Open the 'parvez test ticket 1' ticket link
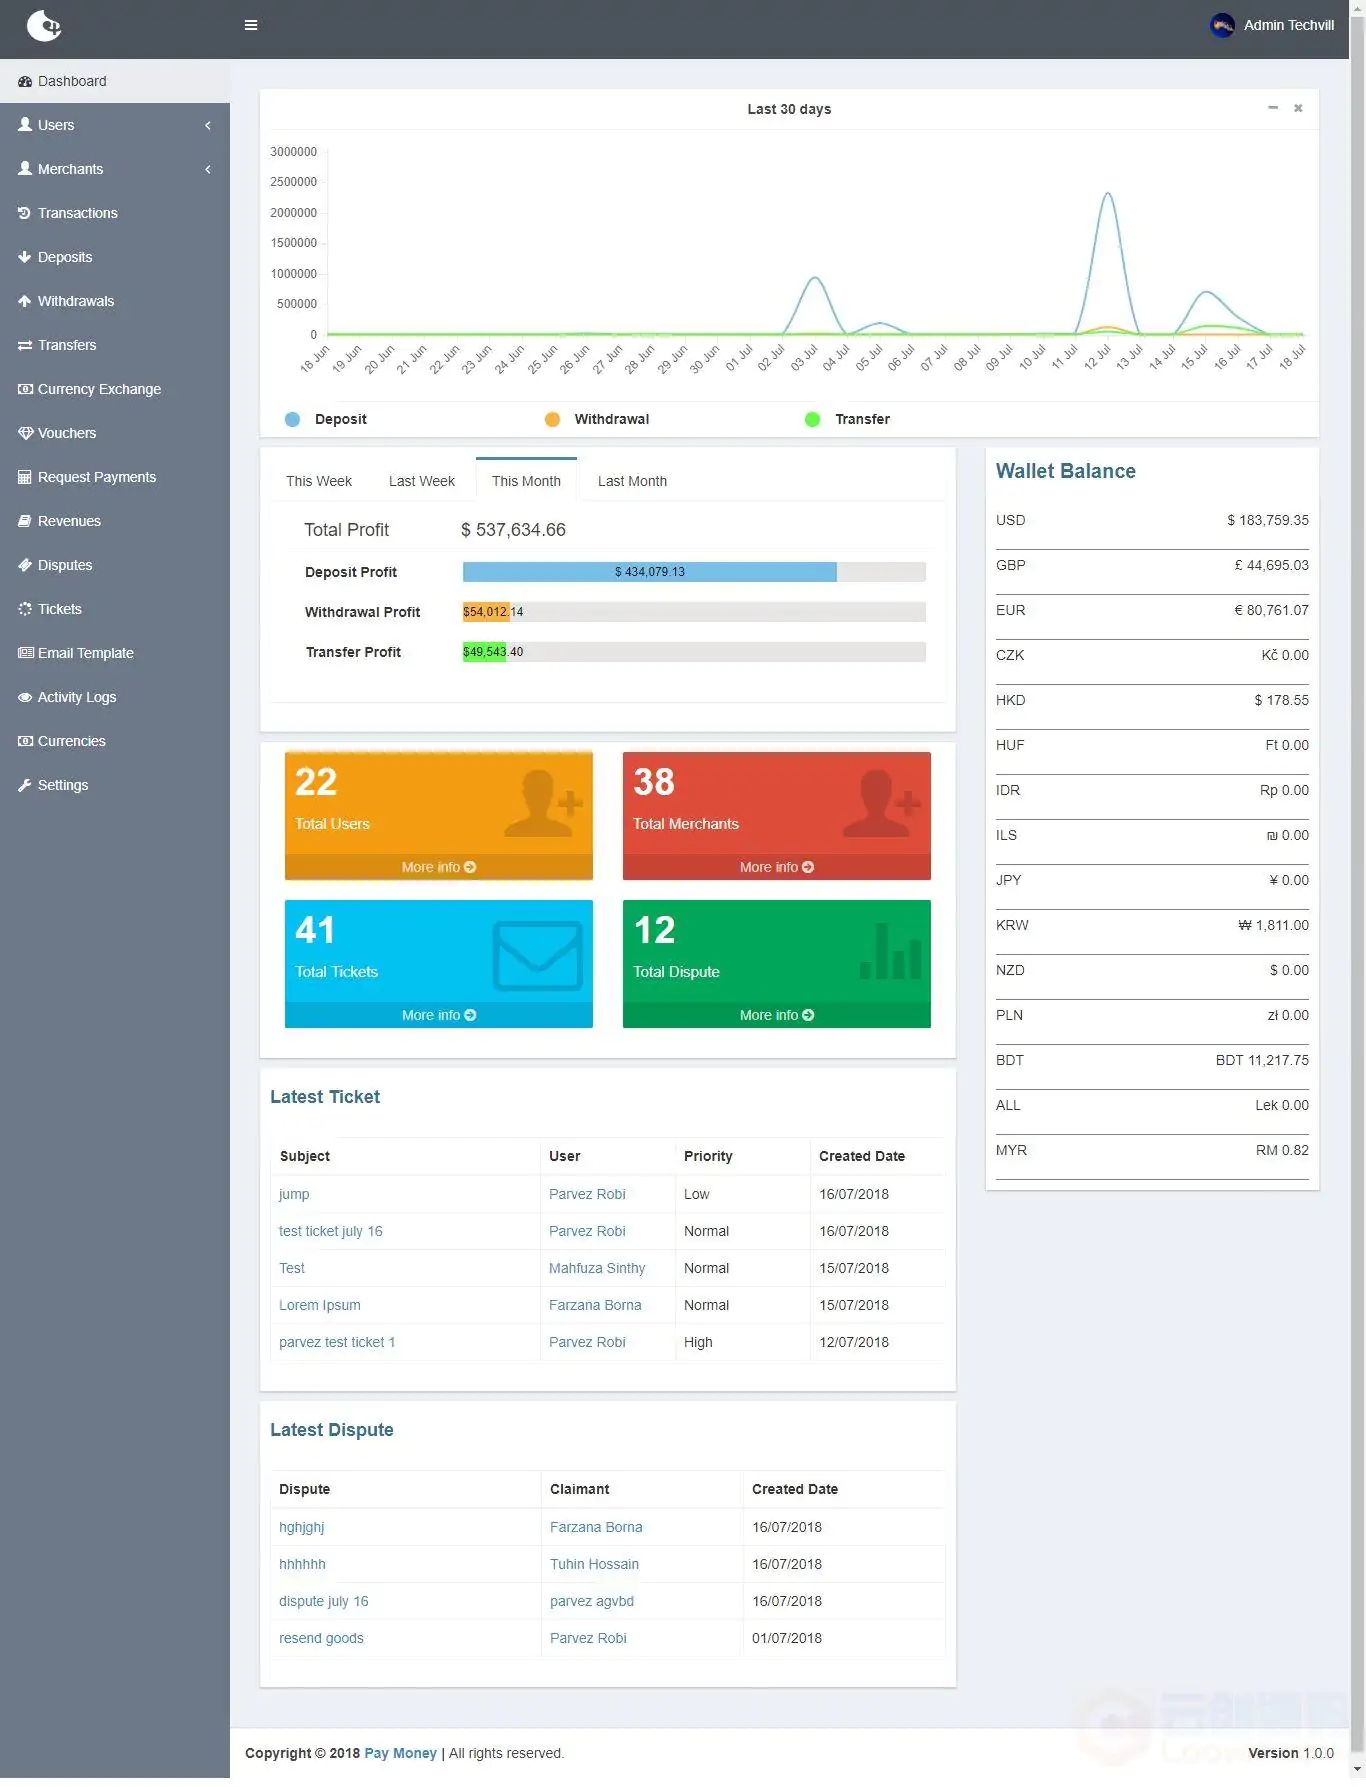The width and height of the screenshot is (1366, 1787). click(337, 1342)
